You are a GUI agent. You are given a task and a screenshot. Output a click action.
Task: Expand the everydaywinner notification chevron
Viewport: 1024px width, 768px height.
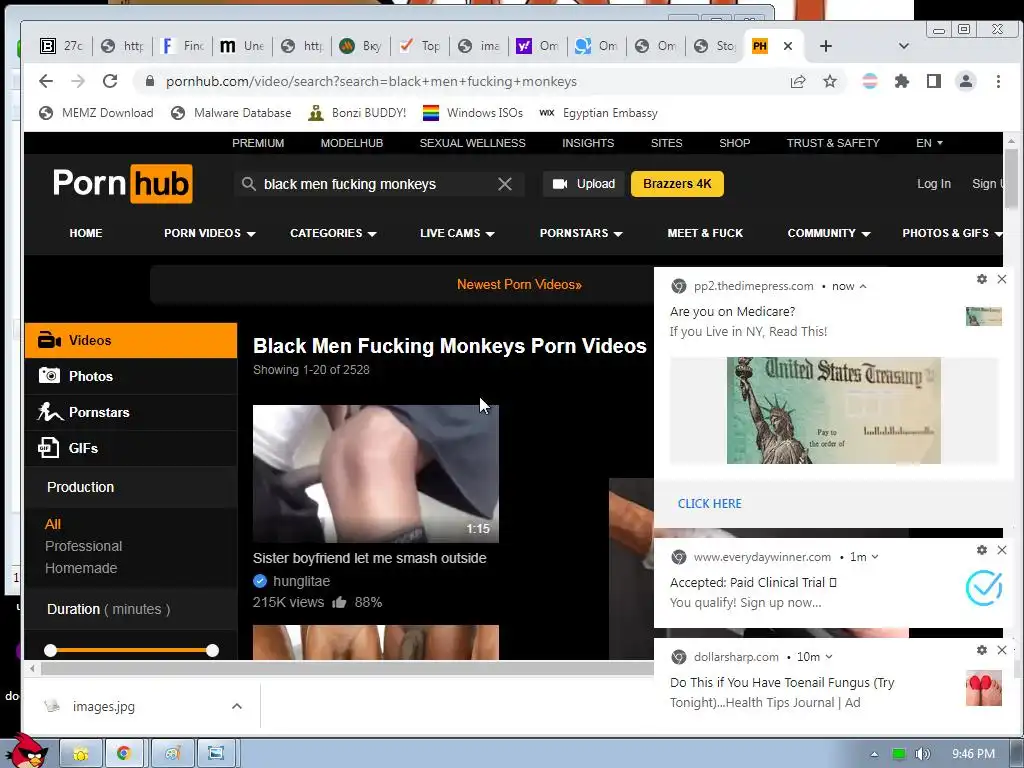[875, 557]
